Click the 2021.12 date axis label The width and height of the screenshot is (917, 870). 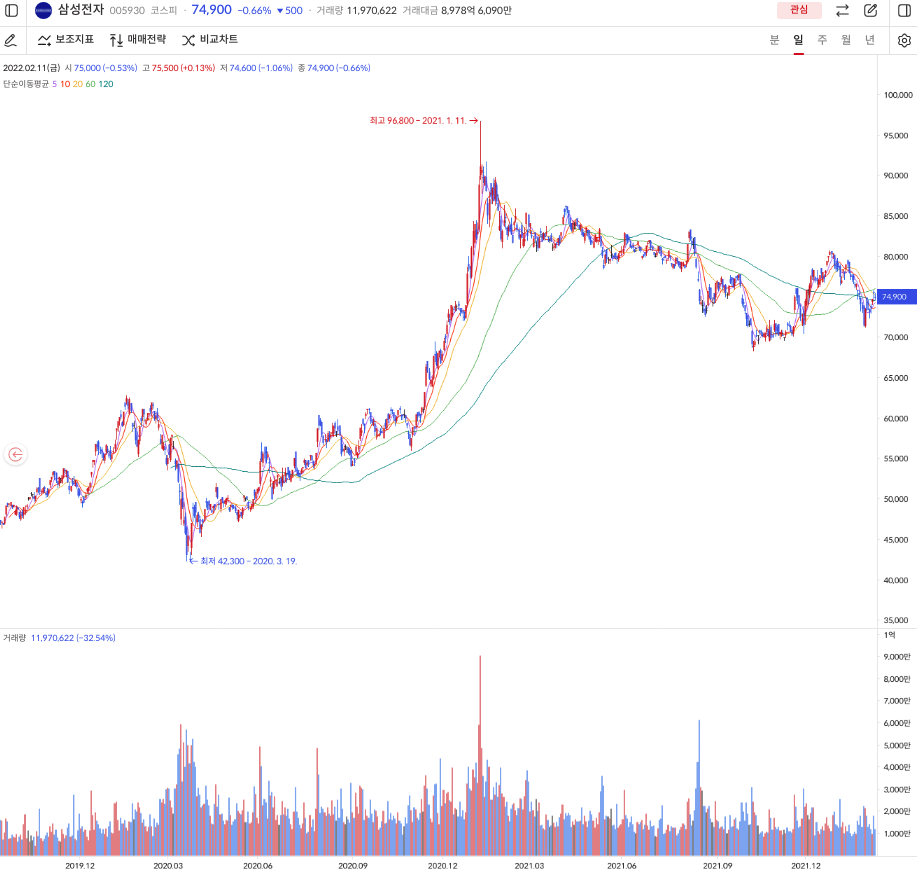coord(805,865)
